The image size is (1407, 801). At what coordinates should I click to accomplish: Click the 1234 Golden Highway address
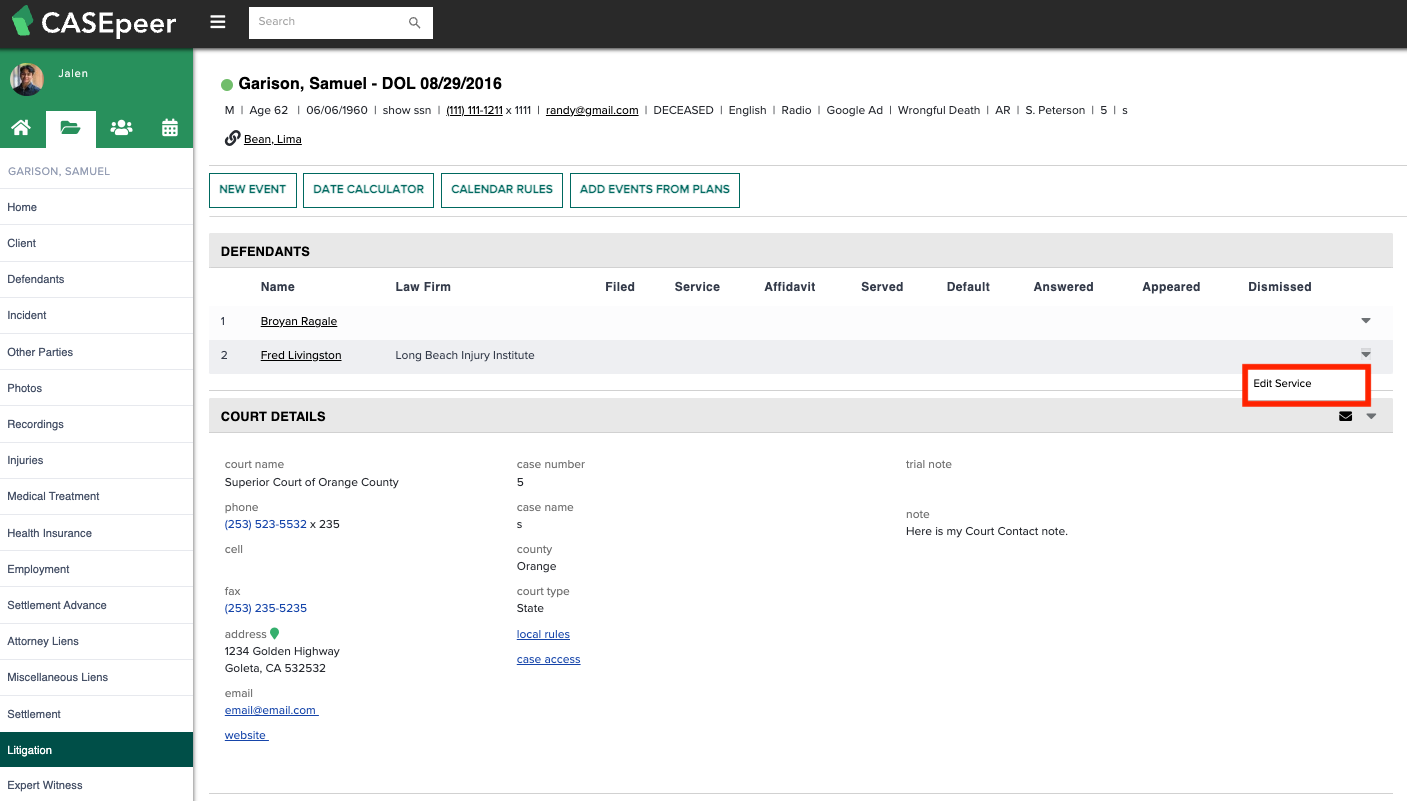[x=282, y=651]
